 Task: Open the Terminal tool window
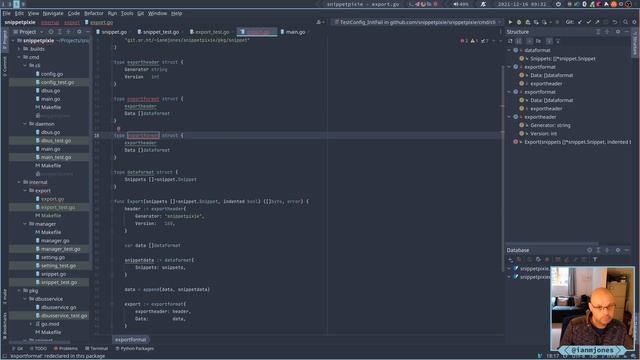(96, 349)
